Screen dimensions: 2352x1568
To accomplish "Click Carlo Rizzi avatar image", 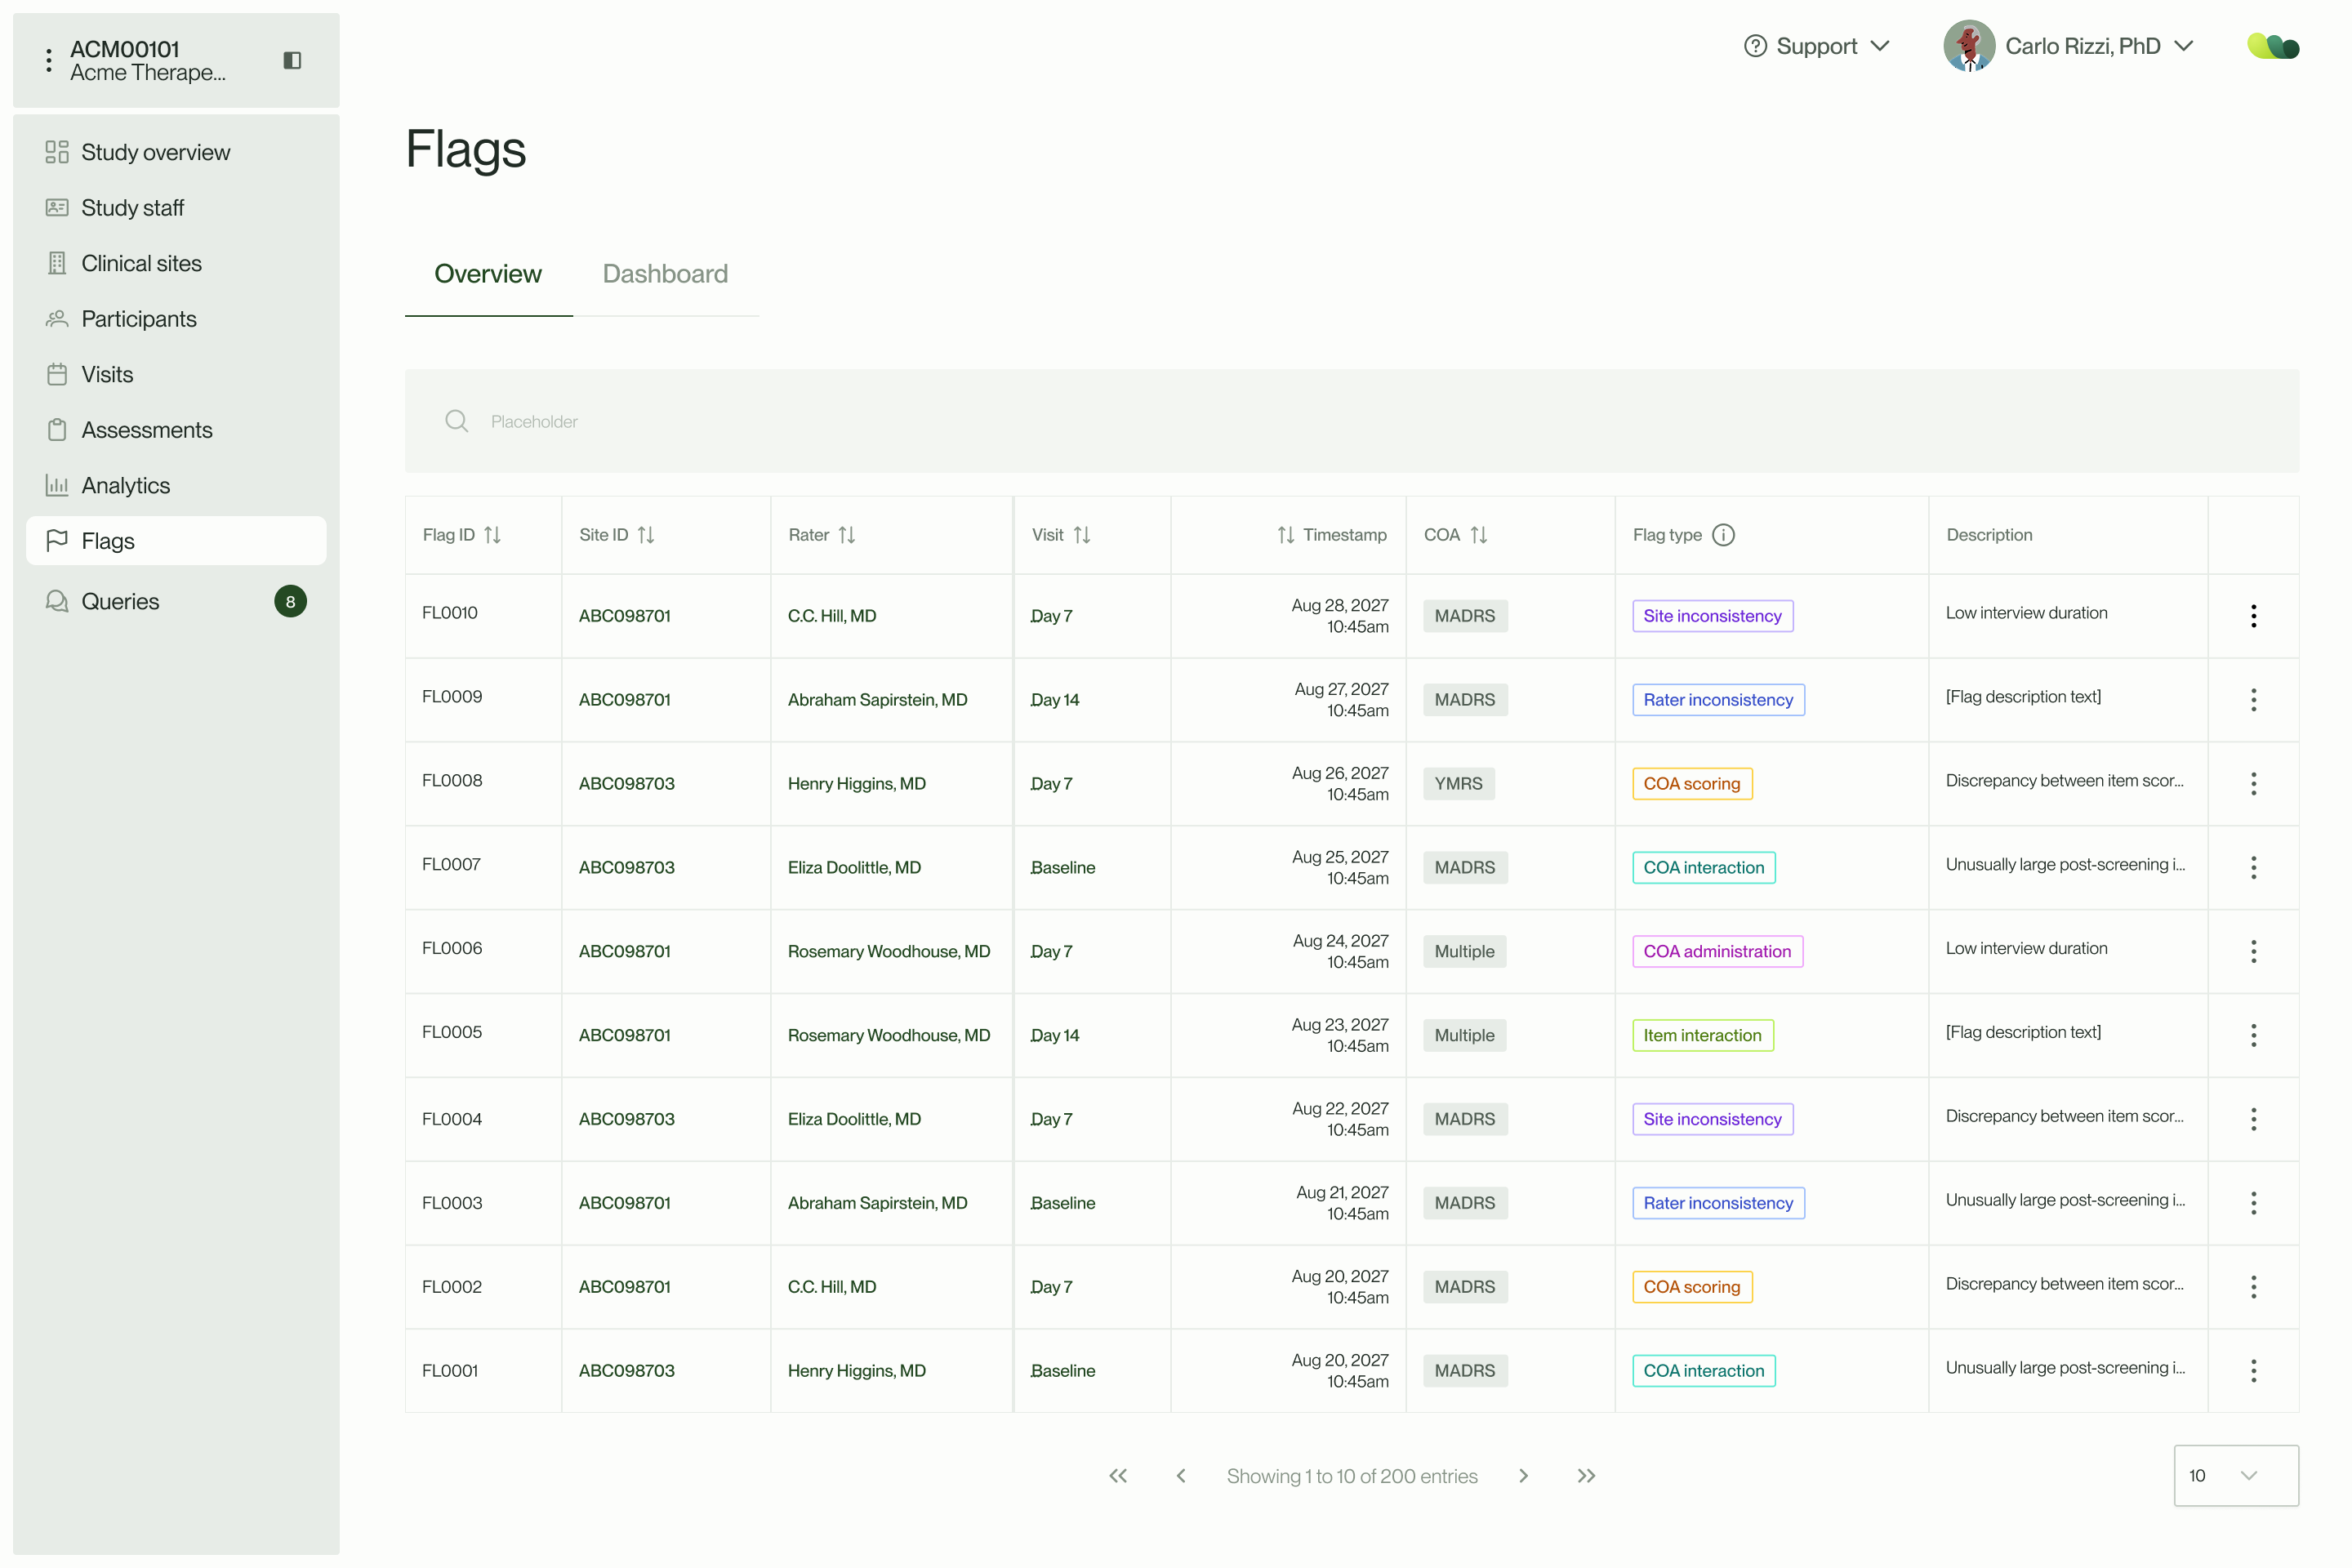I will [x=1969, y=46].
